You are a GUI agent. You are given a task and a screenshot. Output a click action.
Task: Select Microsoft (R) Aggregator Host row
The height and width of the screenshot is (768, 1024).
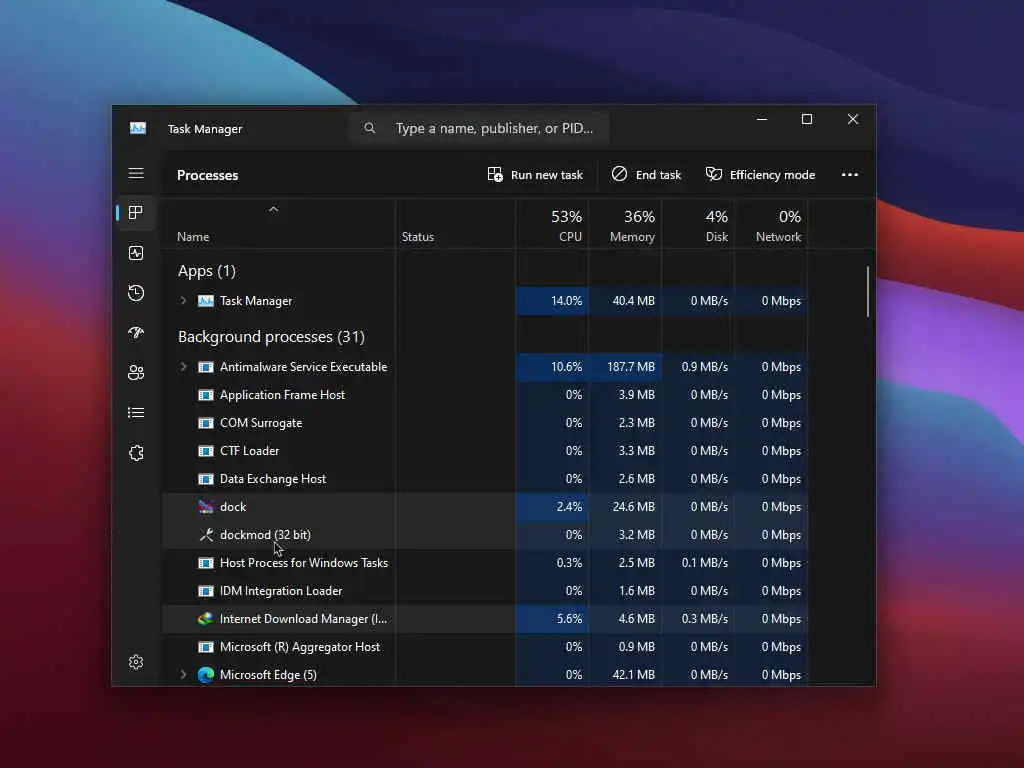[485, 647]
